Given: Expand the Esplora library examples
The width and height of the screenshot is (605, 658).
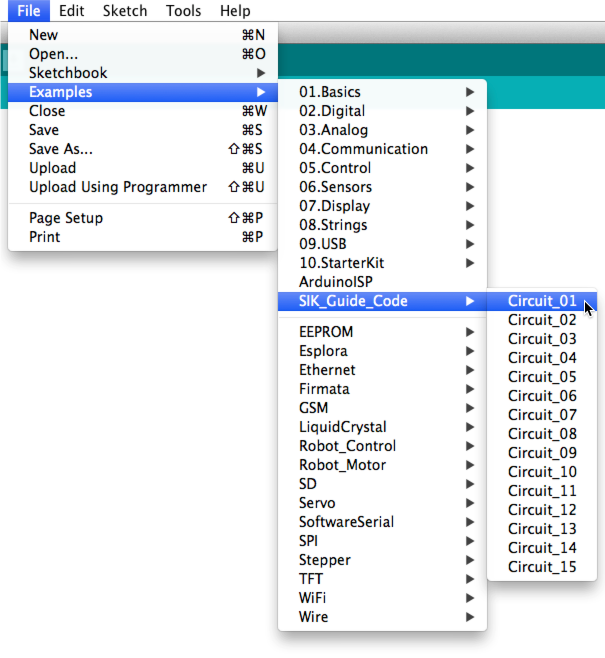Looking at the screenshot, I should [382, 351].
